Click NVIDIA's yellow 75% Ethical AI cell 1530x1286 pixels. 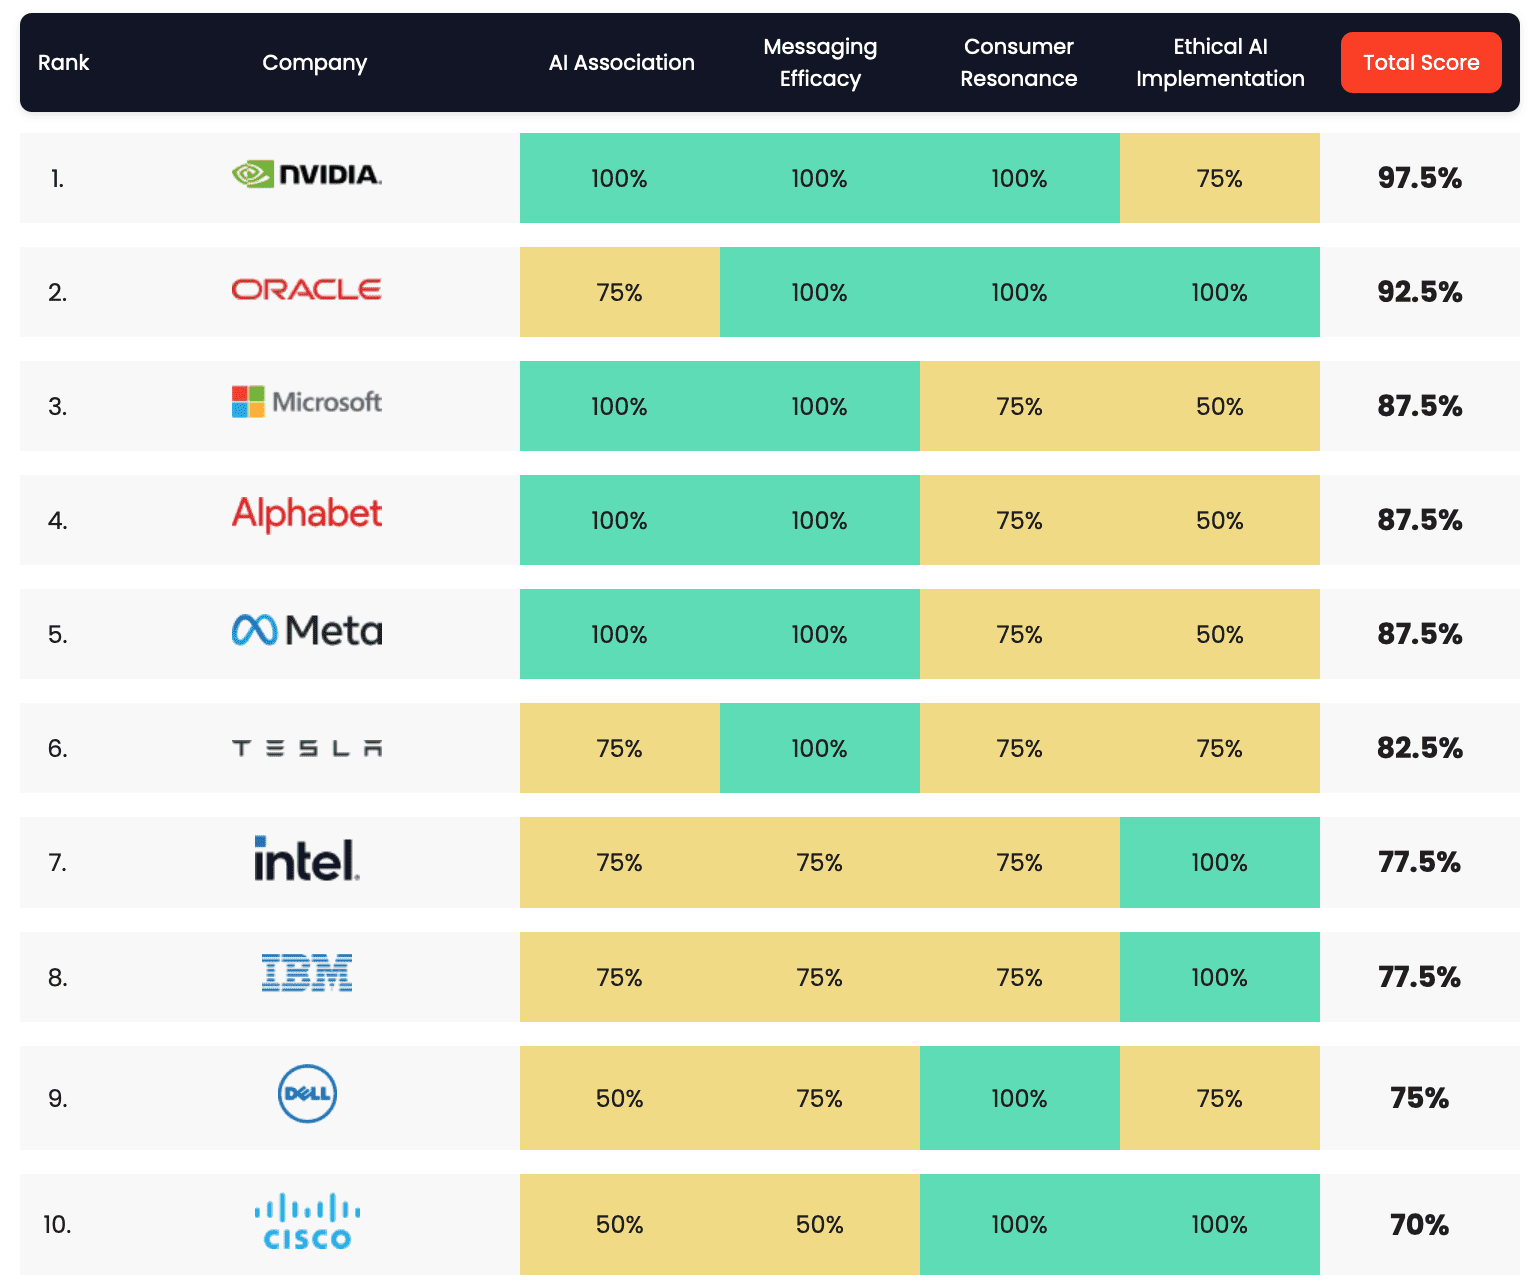pos(1219,178)
